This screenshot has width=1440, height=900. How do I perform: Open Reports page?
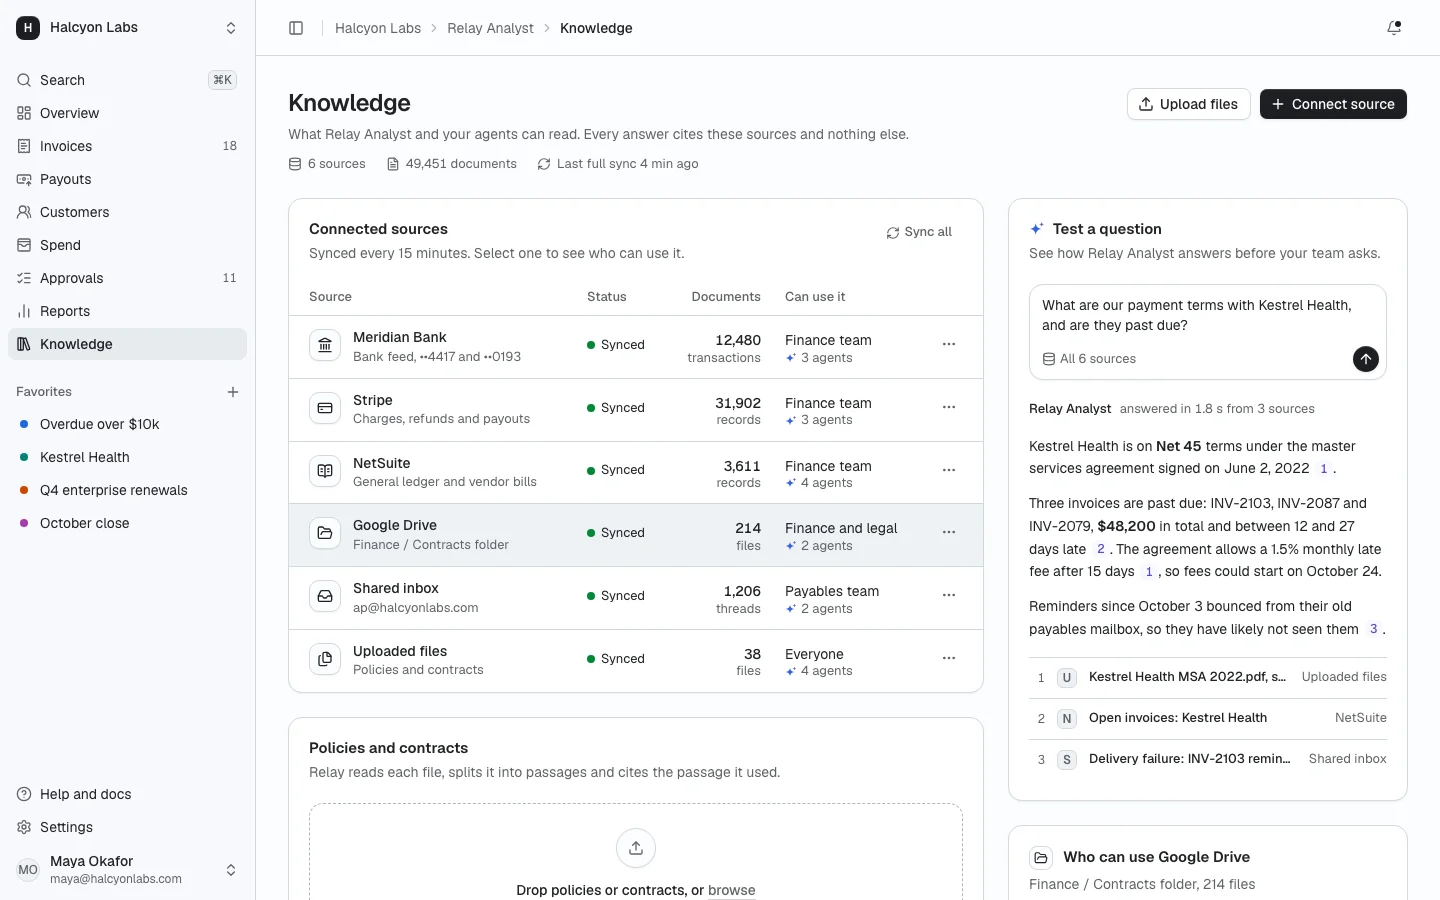tap(127, 311)
